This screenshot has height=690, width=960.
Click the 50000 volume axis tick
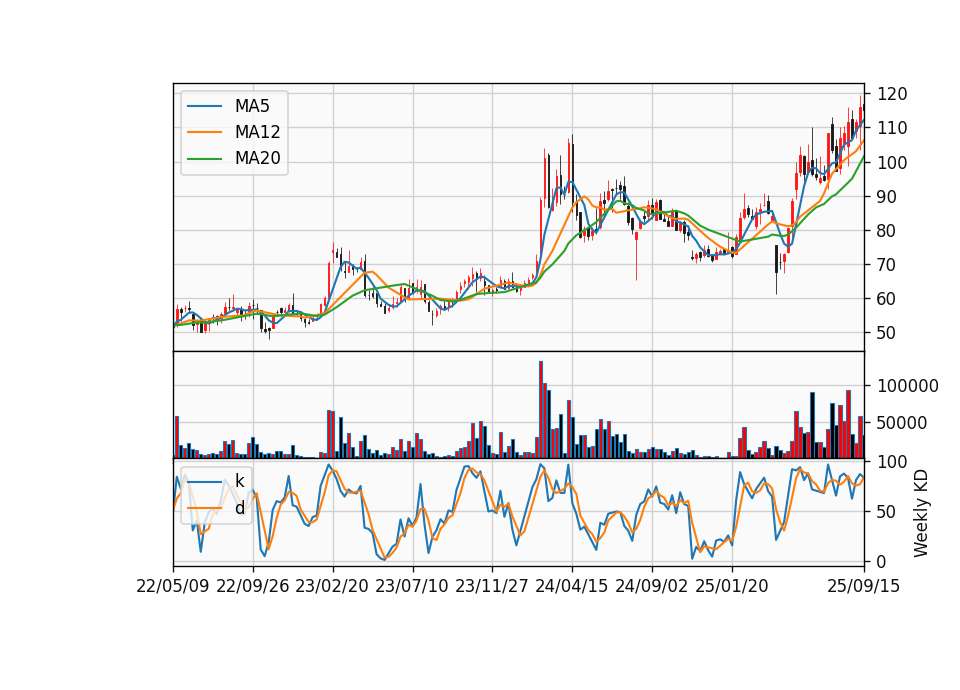902,423
